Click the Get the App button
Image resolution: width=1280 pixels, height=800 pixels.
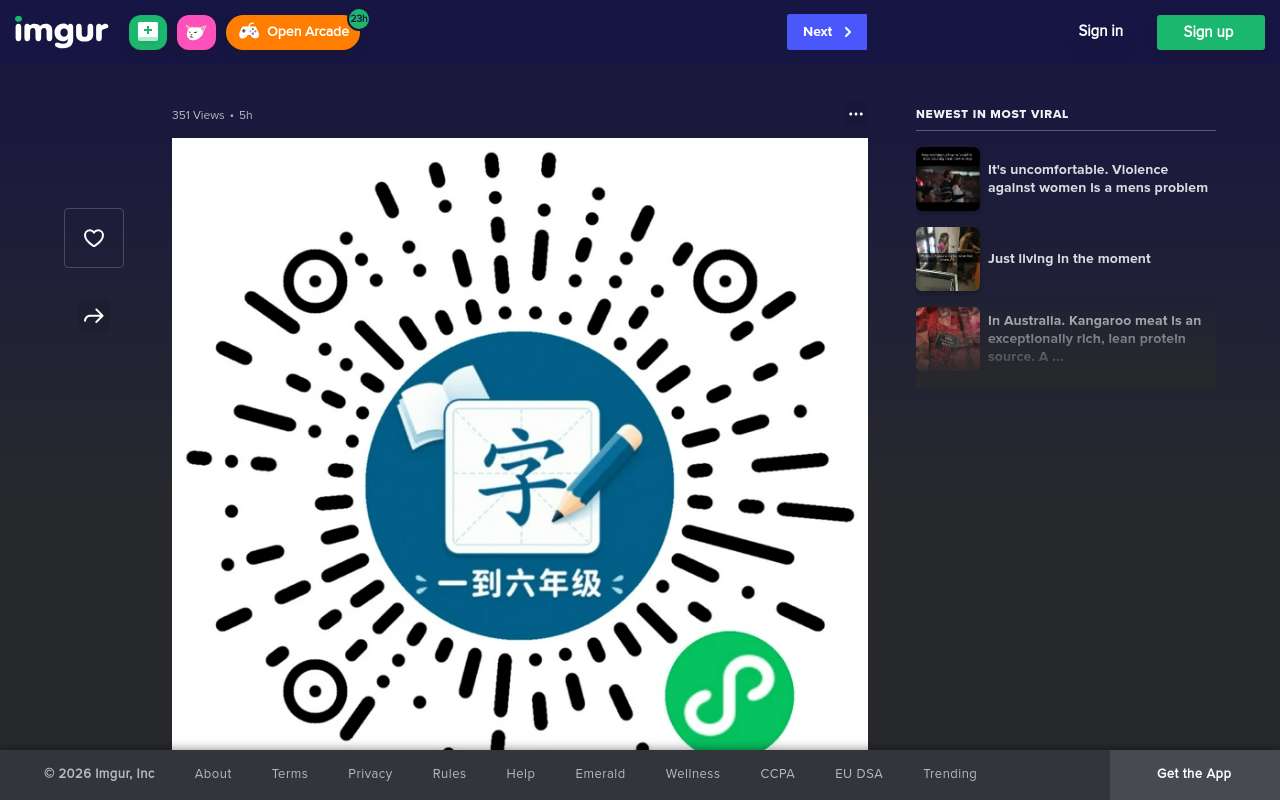click(x=1194, y=774)
